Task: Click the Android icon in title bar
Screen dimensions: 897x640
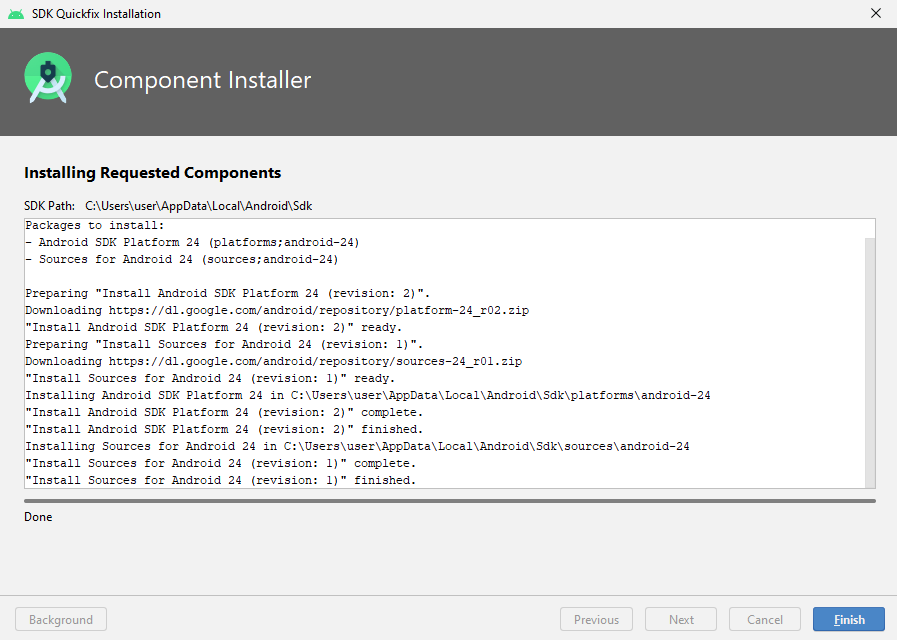Action: pyautogui.click(x=16, y=14)
